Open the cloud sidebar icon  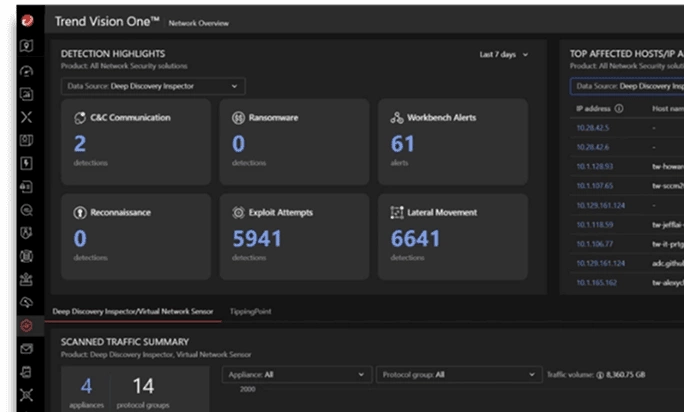coord(27,302)
